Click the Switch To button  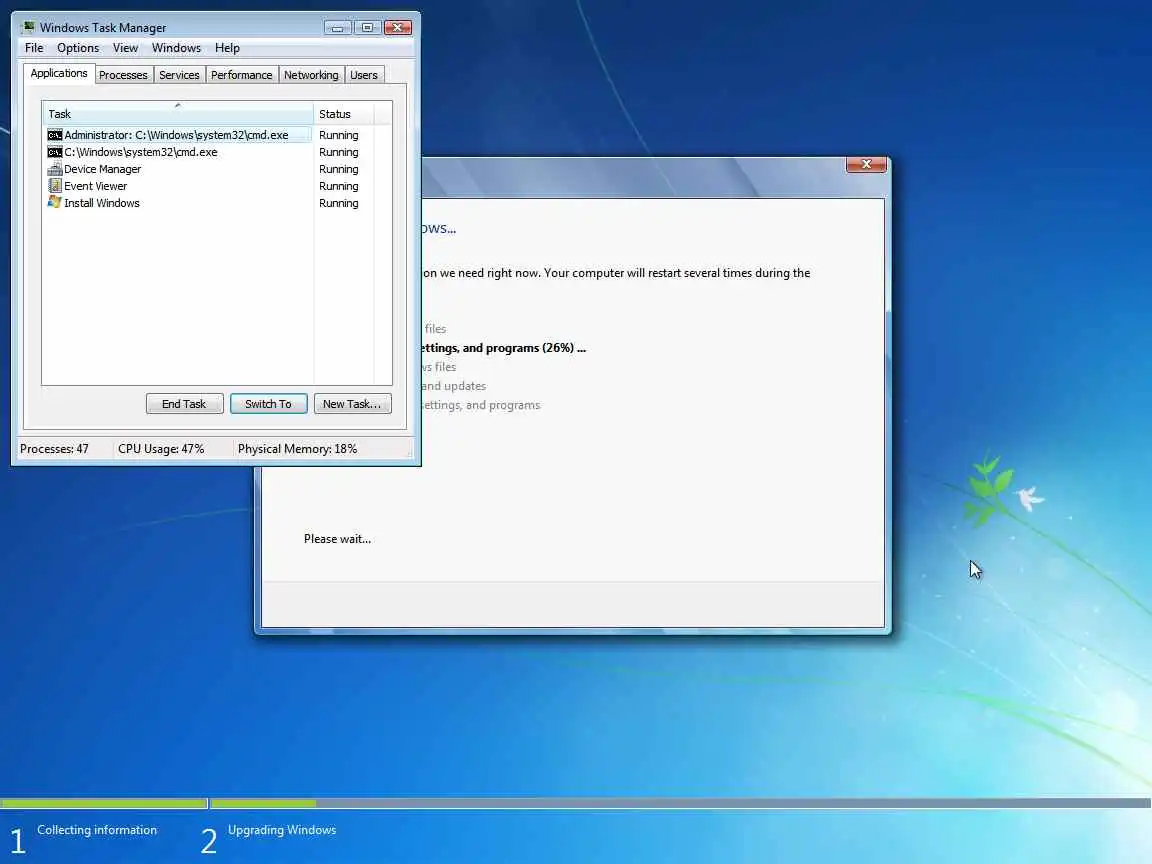268,404
